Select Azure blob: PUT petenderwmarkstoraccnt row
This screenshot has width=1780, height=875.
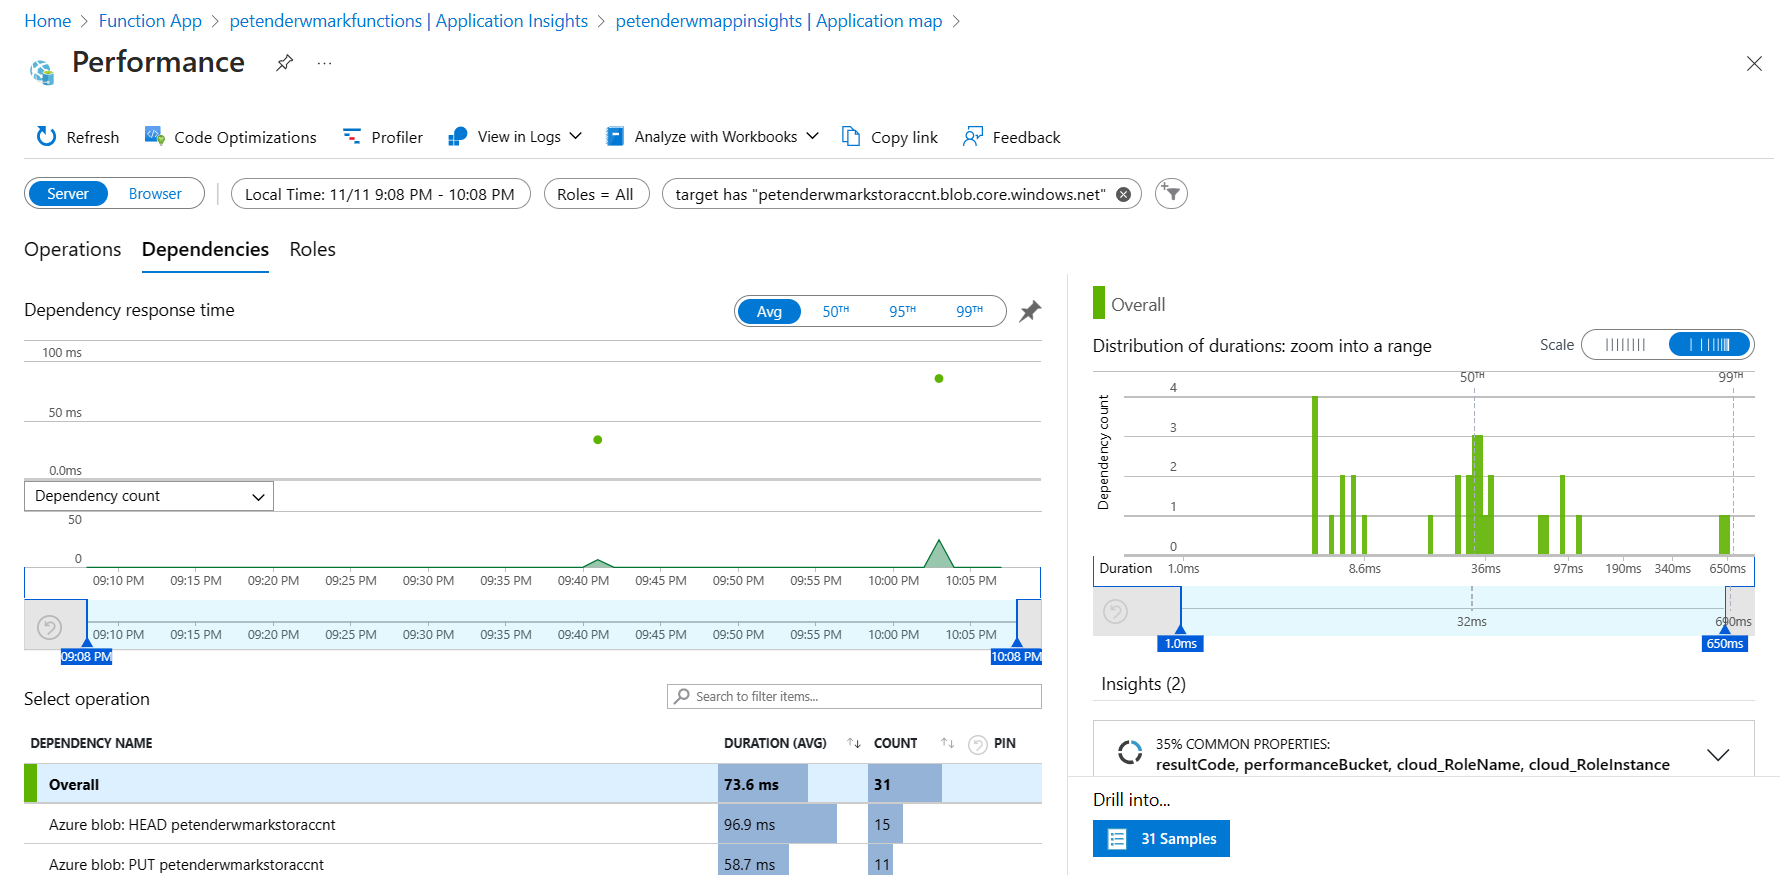[533, 862]
